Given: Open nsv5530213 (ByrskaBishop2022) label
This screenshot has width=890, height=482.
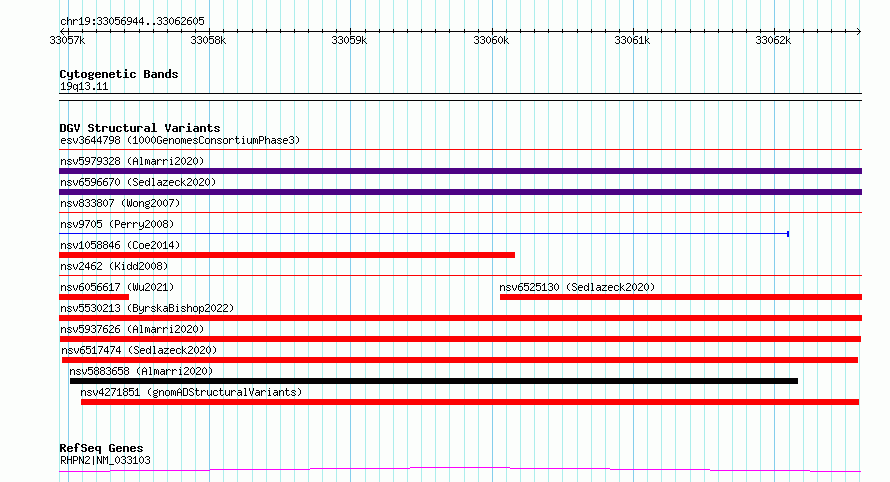Looking at the screenshot, I should [147, 308].
